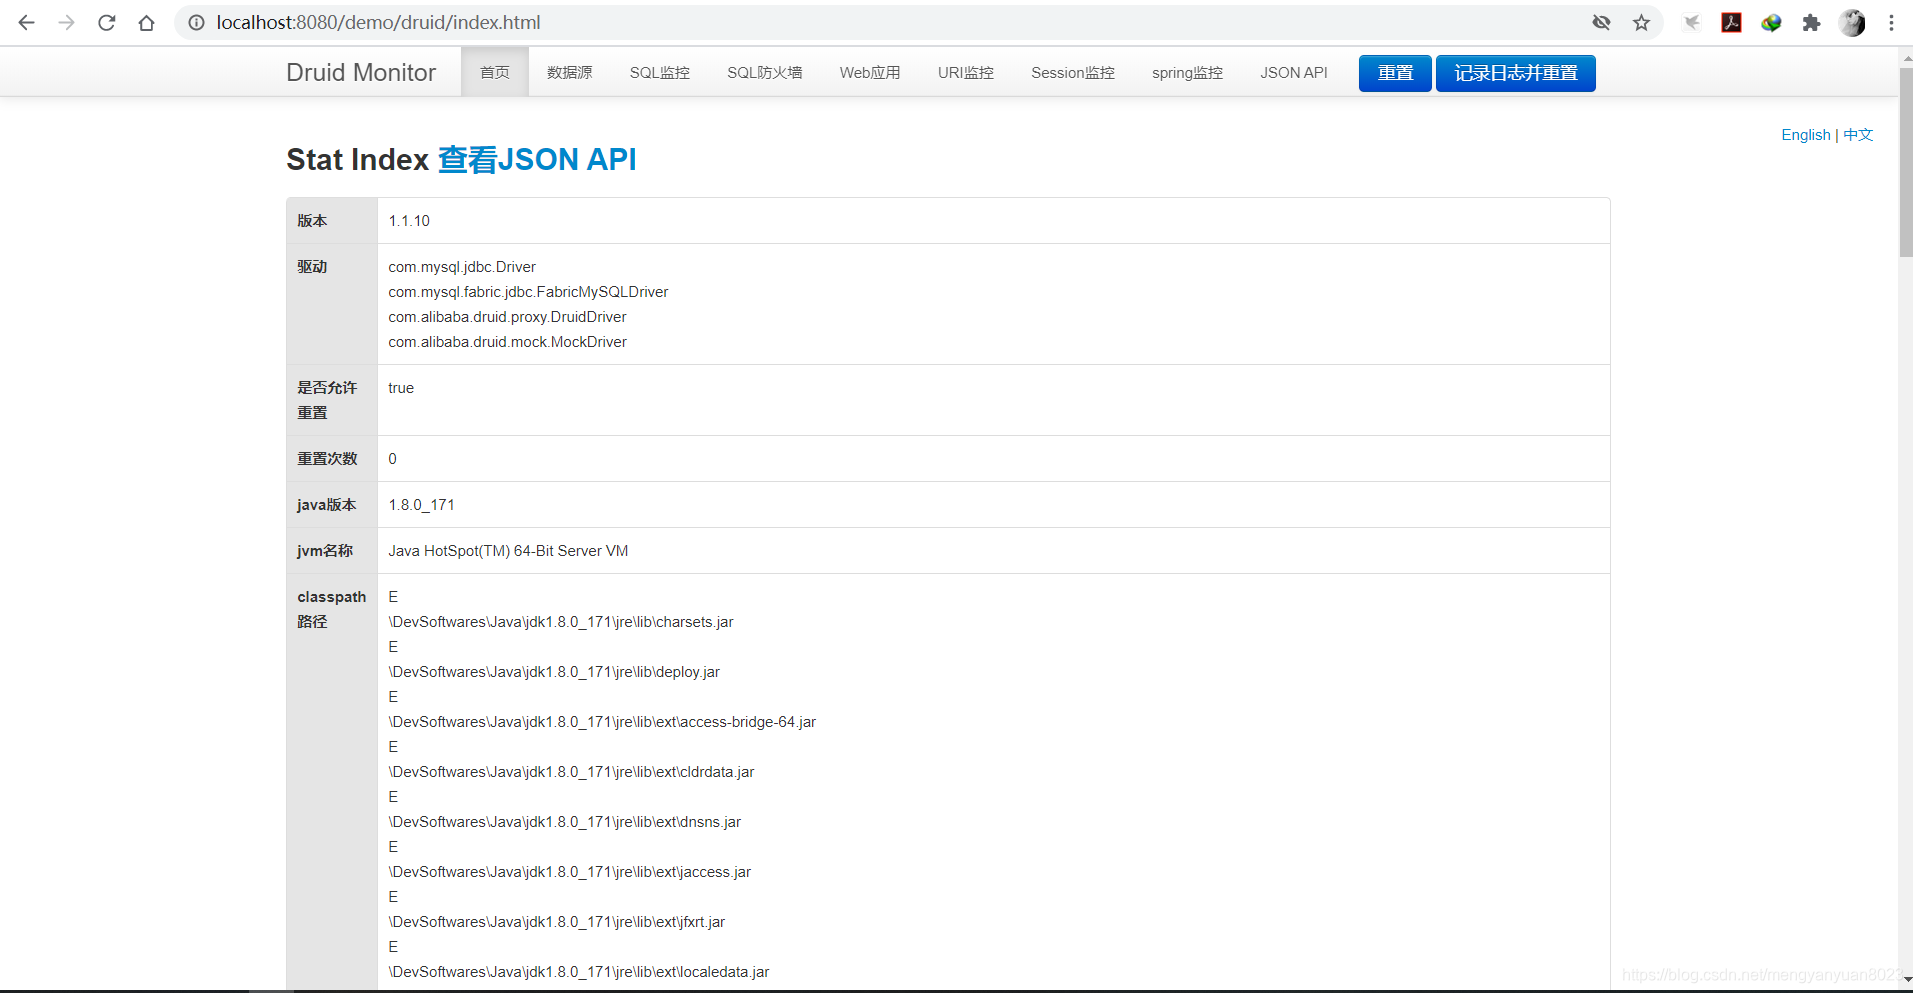This screenshot has height=993, width=1913.
Task: Open the extensions puzzle piece menu
Action: [1811, 22]
